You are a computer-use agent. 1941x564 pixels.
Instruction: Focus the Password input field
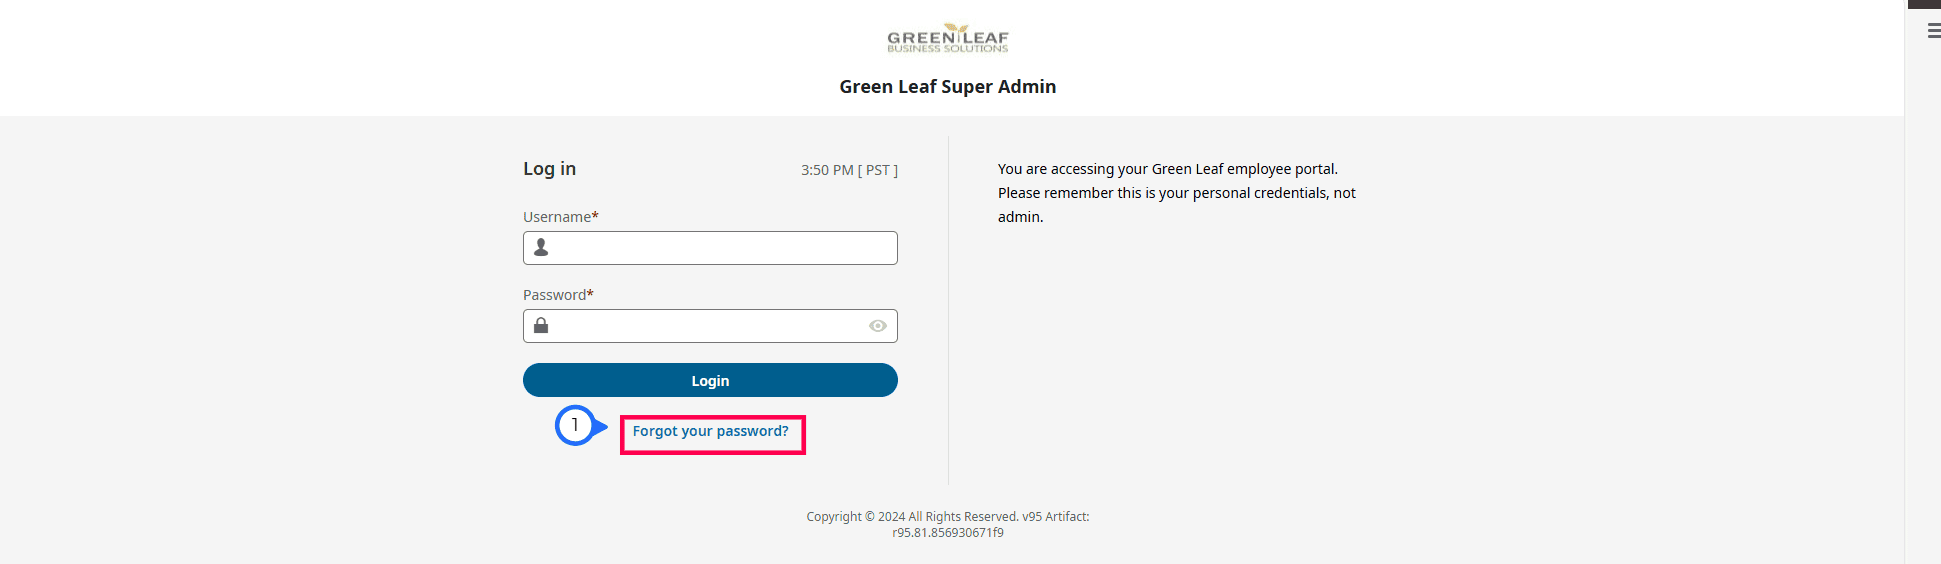(x=710, y=326)
